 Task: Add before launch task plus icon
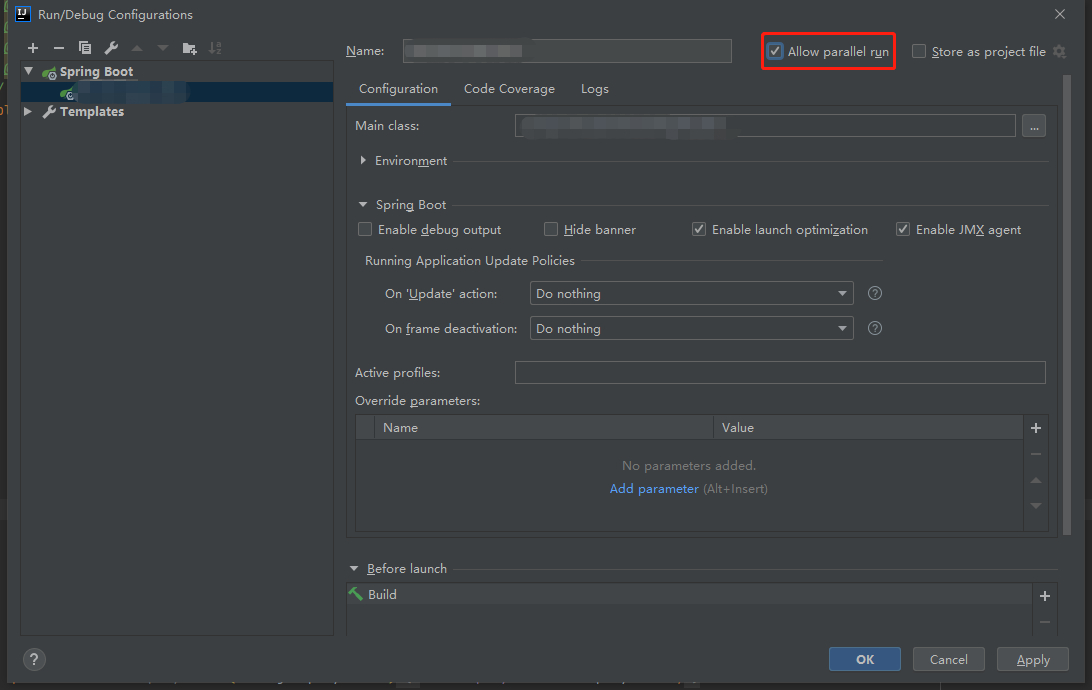(x=1045, y=596)
